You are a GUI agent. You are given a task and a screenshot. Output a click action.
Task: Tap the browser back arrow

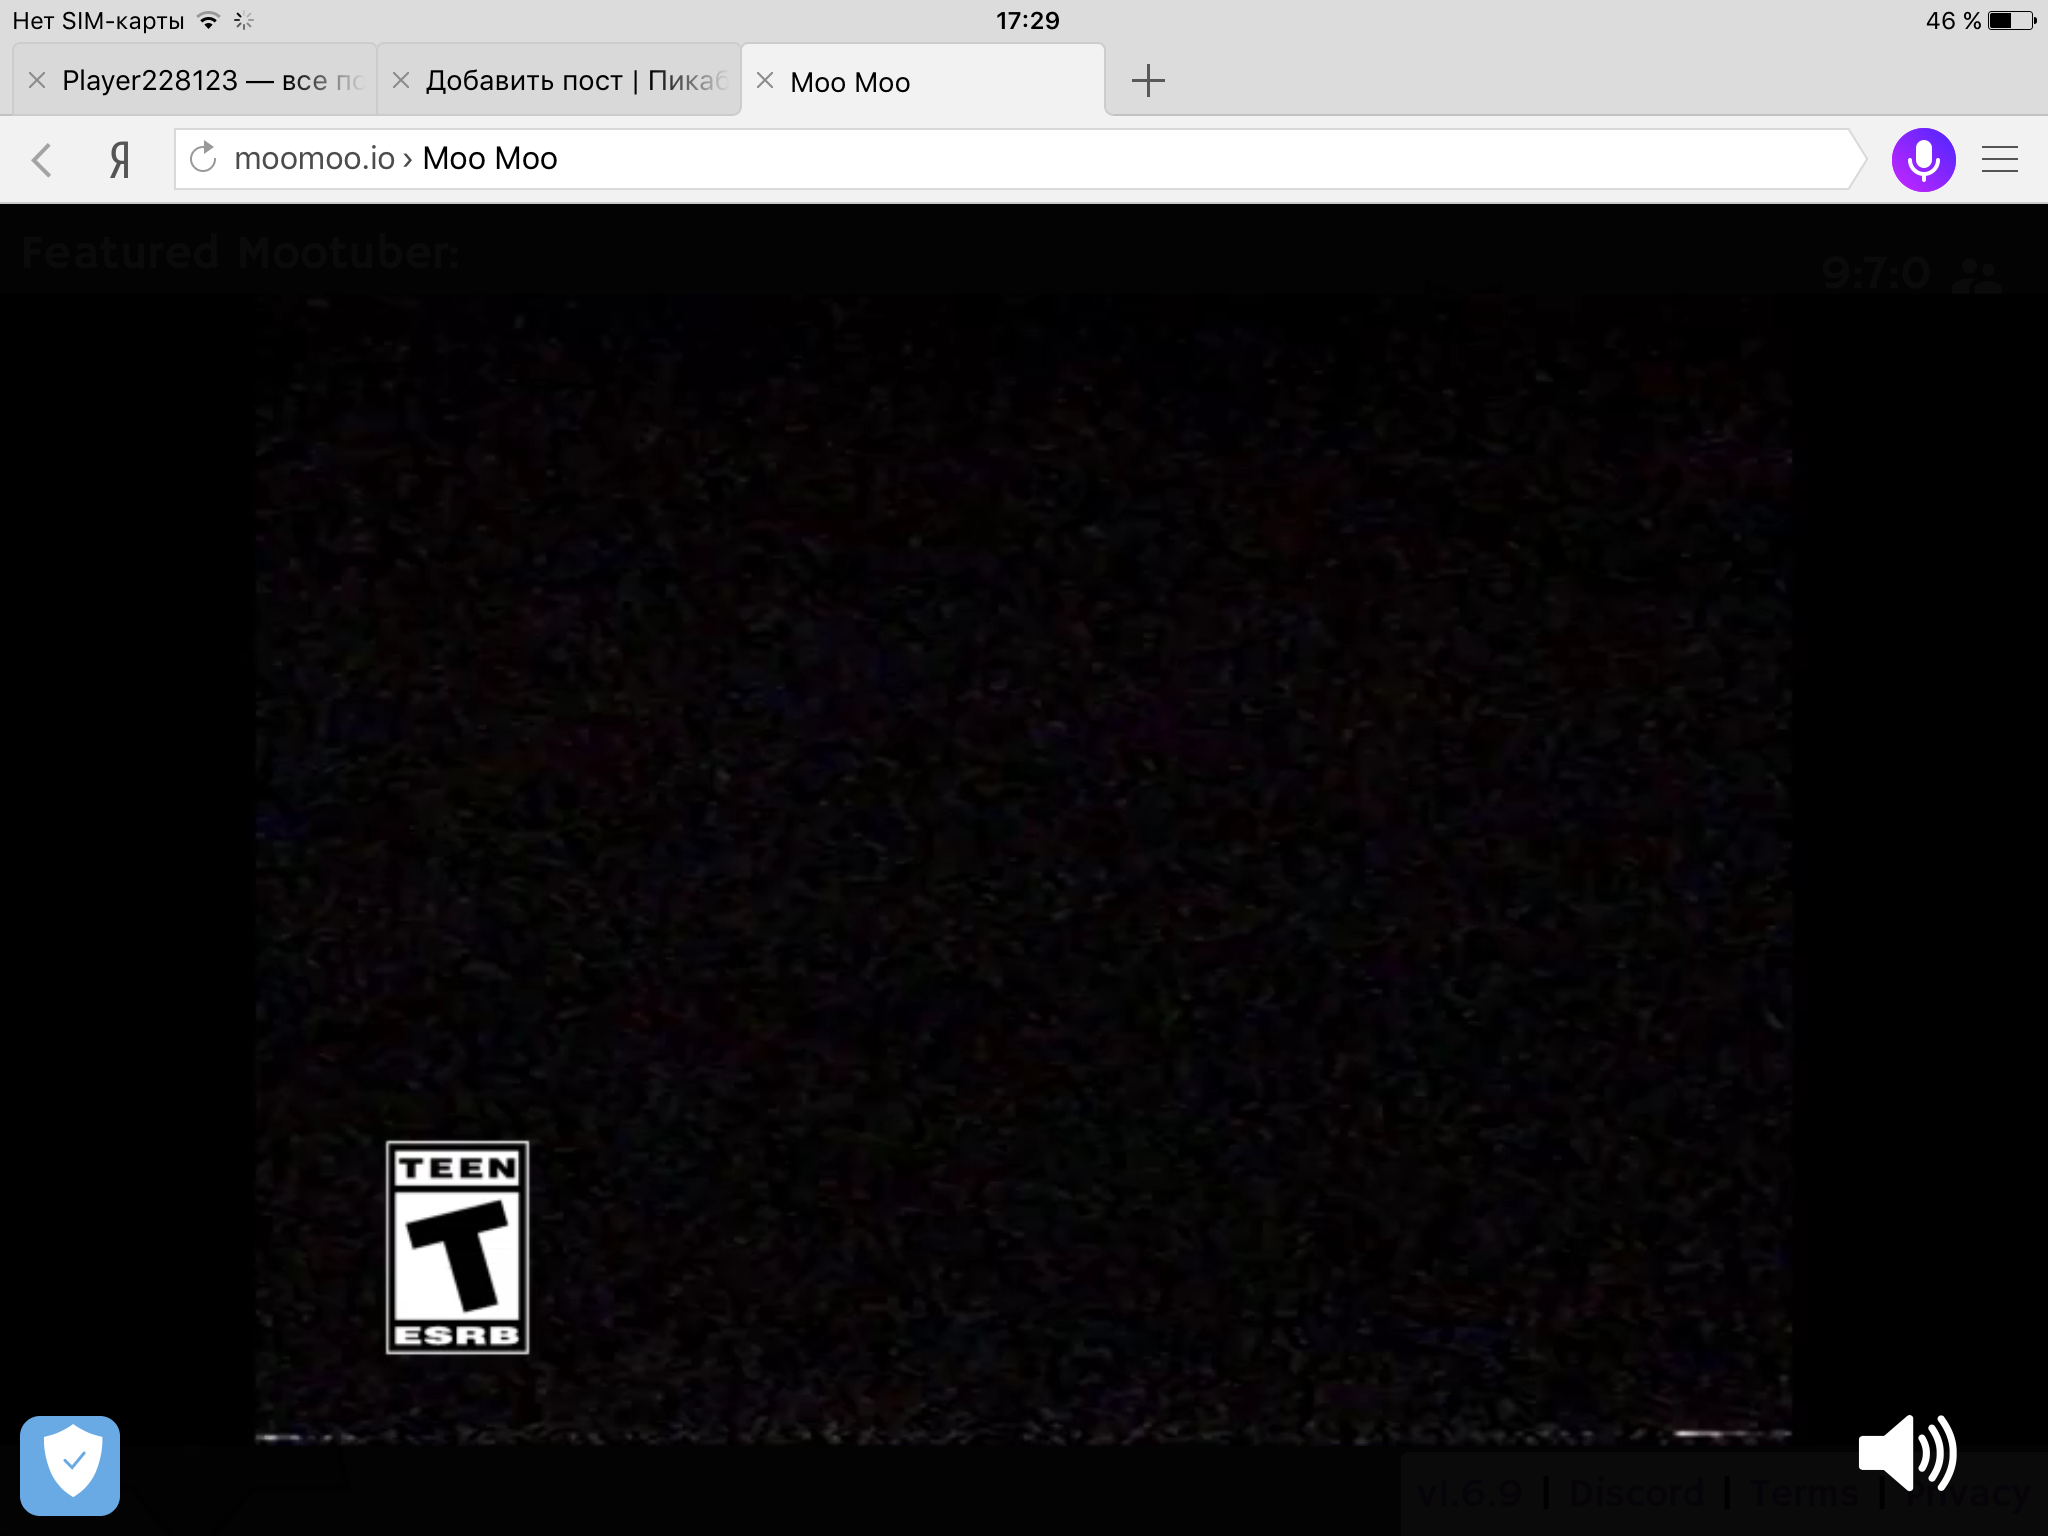click(42, 160)
